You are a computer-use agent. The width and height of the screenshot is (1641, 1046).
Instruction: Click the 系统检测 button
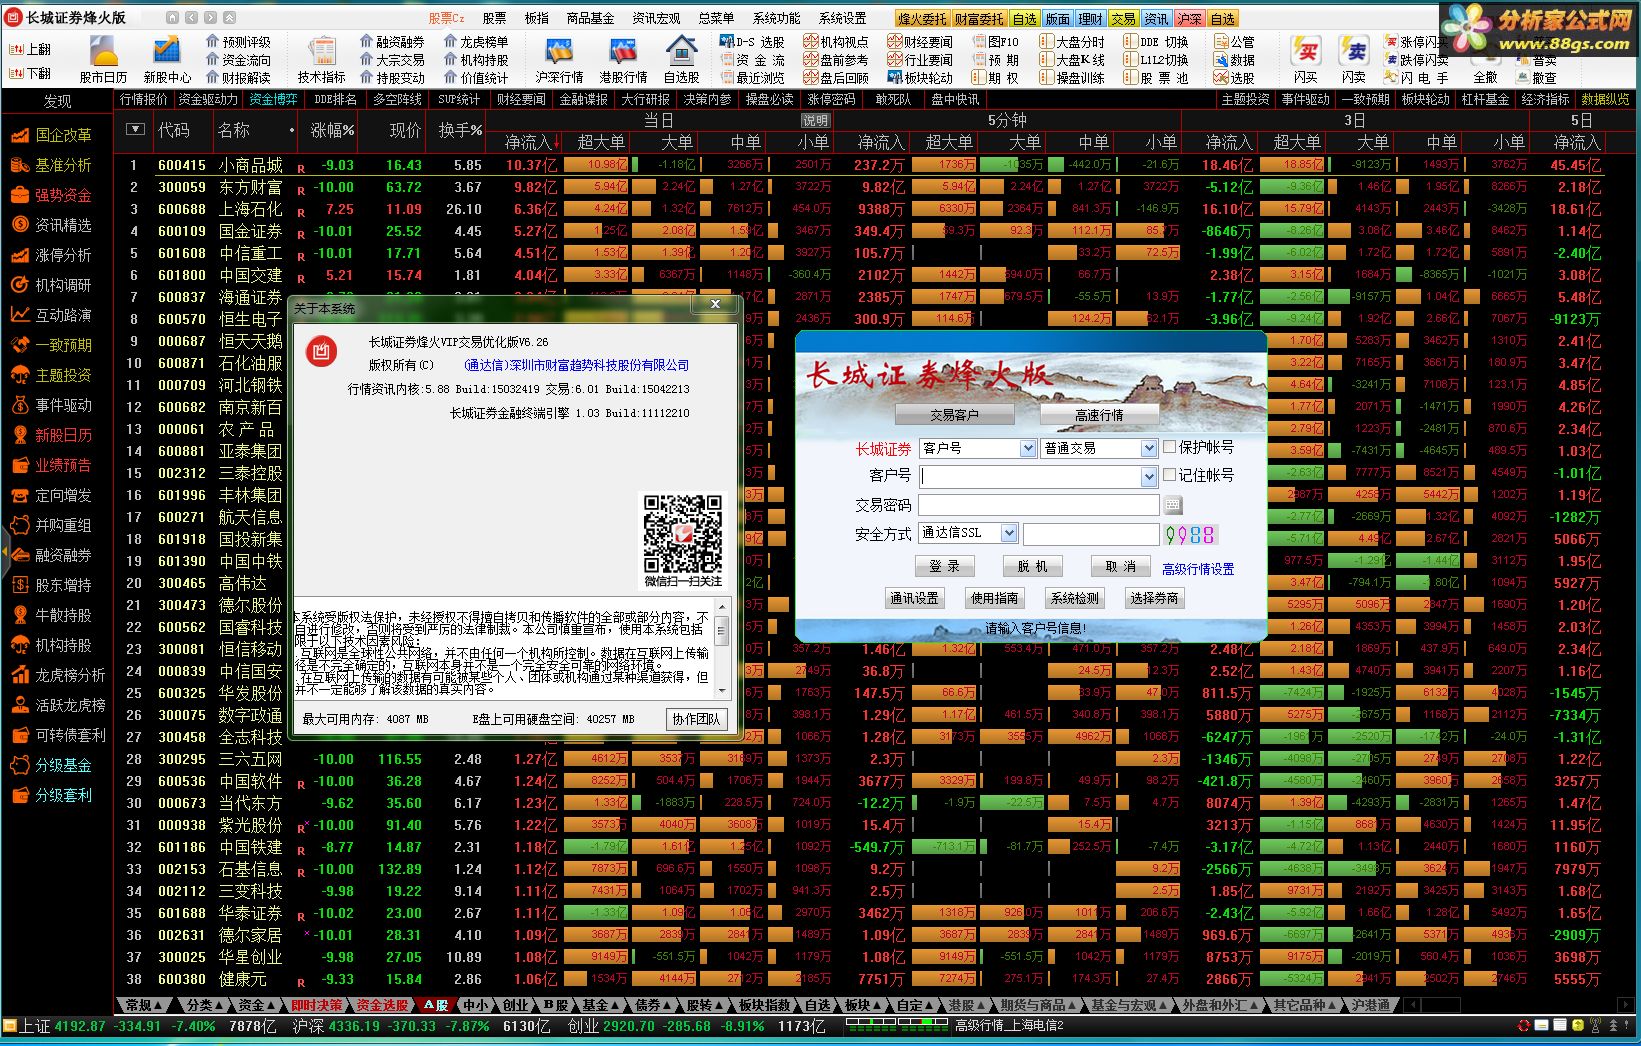tap(1074, 598)
